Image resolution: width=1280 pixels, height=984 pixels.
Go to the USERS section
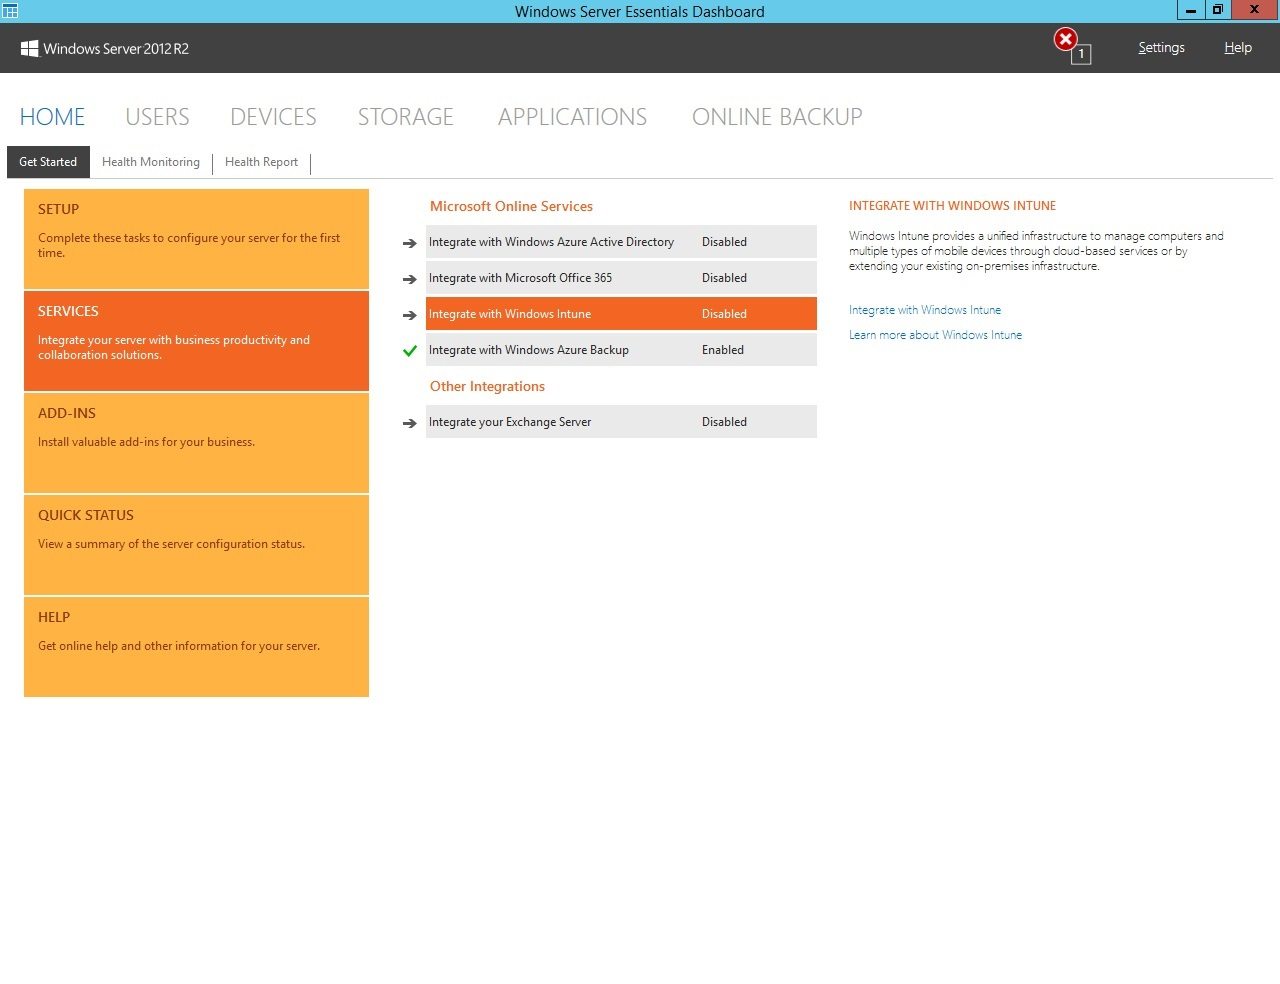click(x=157, y=117)
